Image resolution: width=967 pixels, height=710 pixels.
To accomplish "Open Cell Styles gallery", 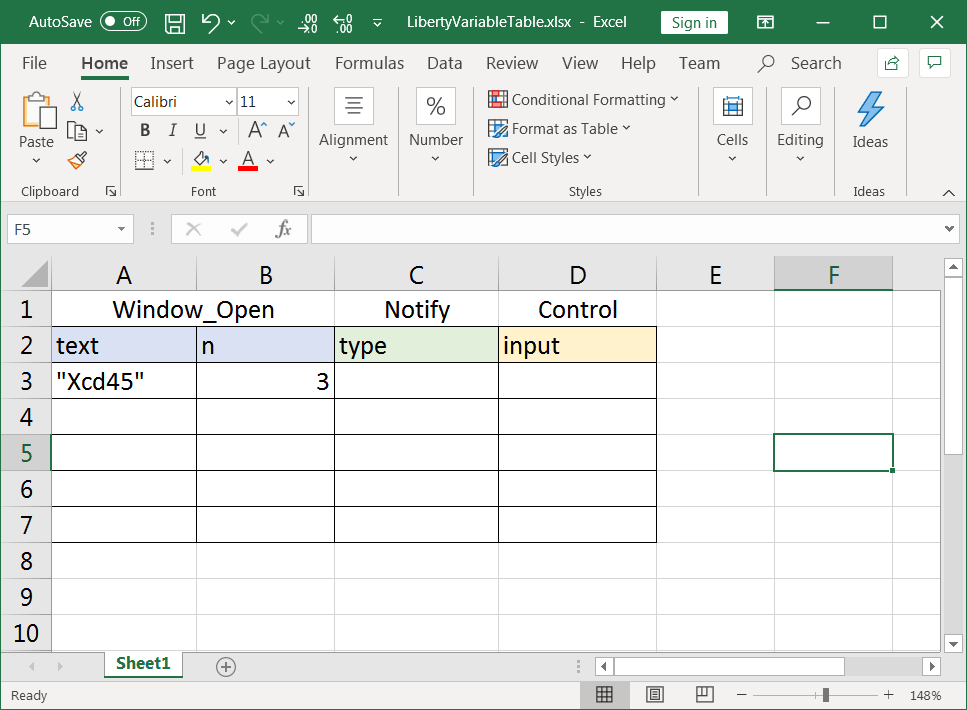I will (540, 157).
